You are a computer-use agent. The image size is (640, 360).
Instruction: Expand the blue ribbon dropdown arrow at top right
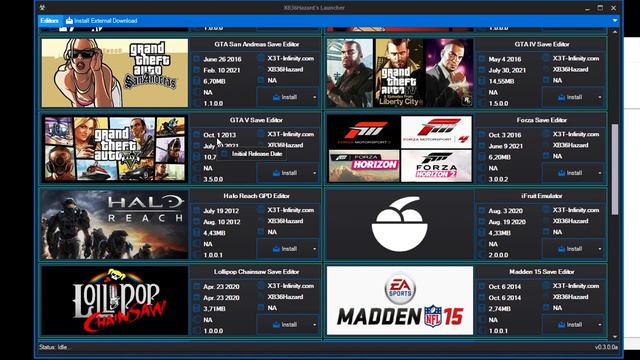[x=615, y=20]
